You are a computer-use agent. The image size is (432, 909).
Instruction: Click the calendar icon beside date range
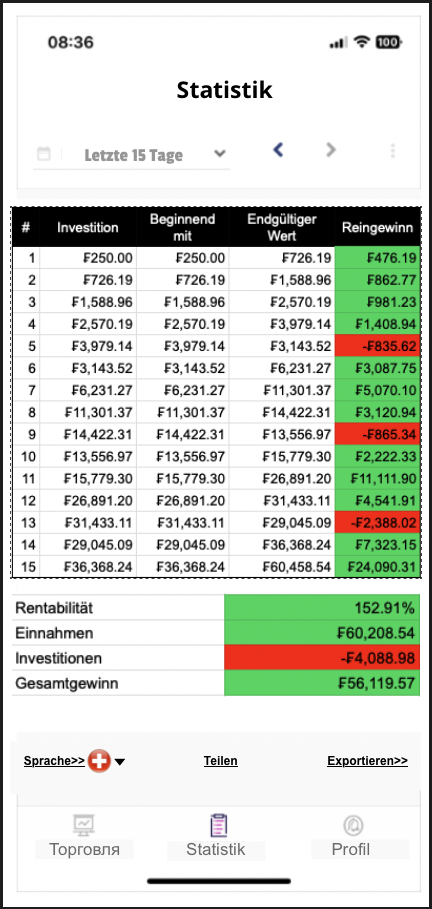tap(43, 154)
